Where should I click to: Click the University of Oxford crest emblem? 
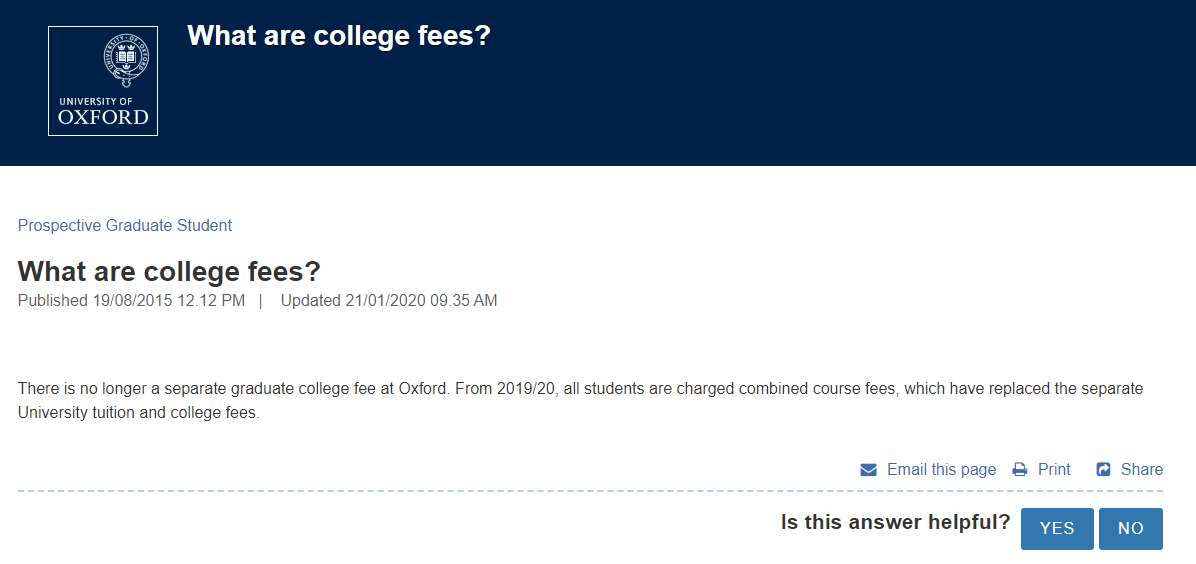tap(126, 60)
